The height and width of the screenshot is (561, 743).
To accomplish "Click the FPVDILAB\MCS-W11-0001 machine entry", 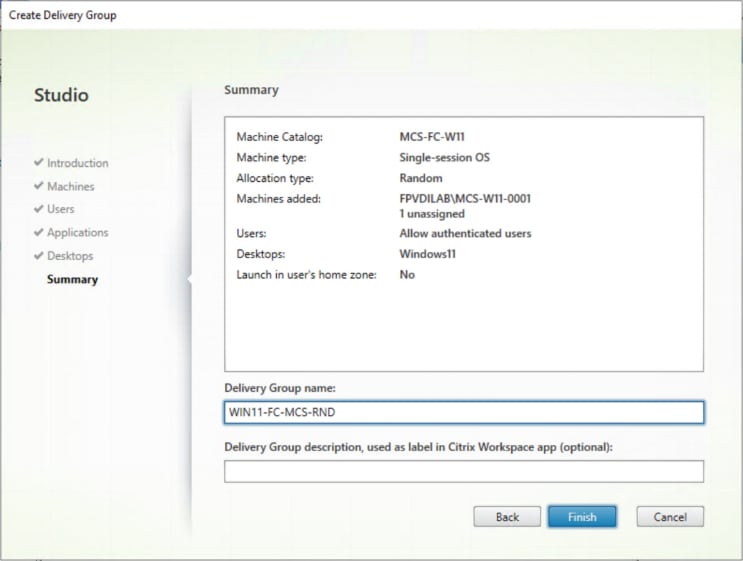I will point(465,199).
